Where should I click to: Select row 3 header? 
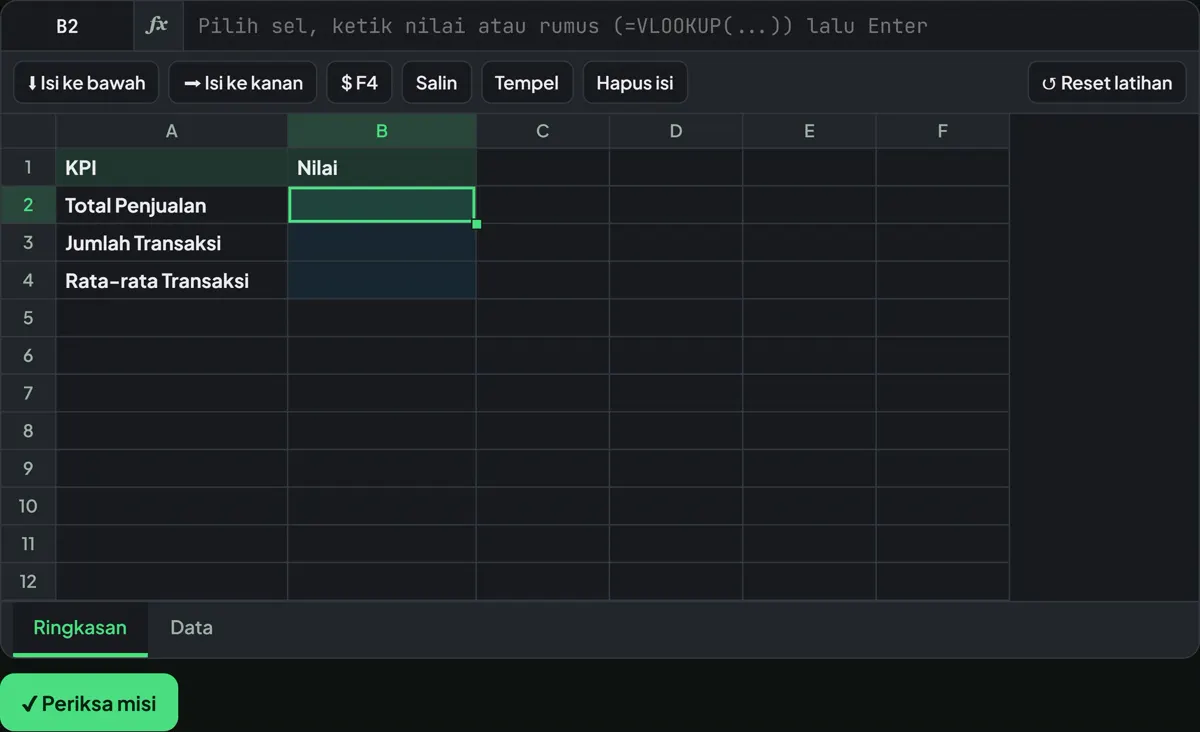[28, 243]
